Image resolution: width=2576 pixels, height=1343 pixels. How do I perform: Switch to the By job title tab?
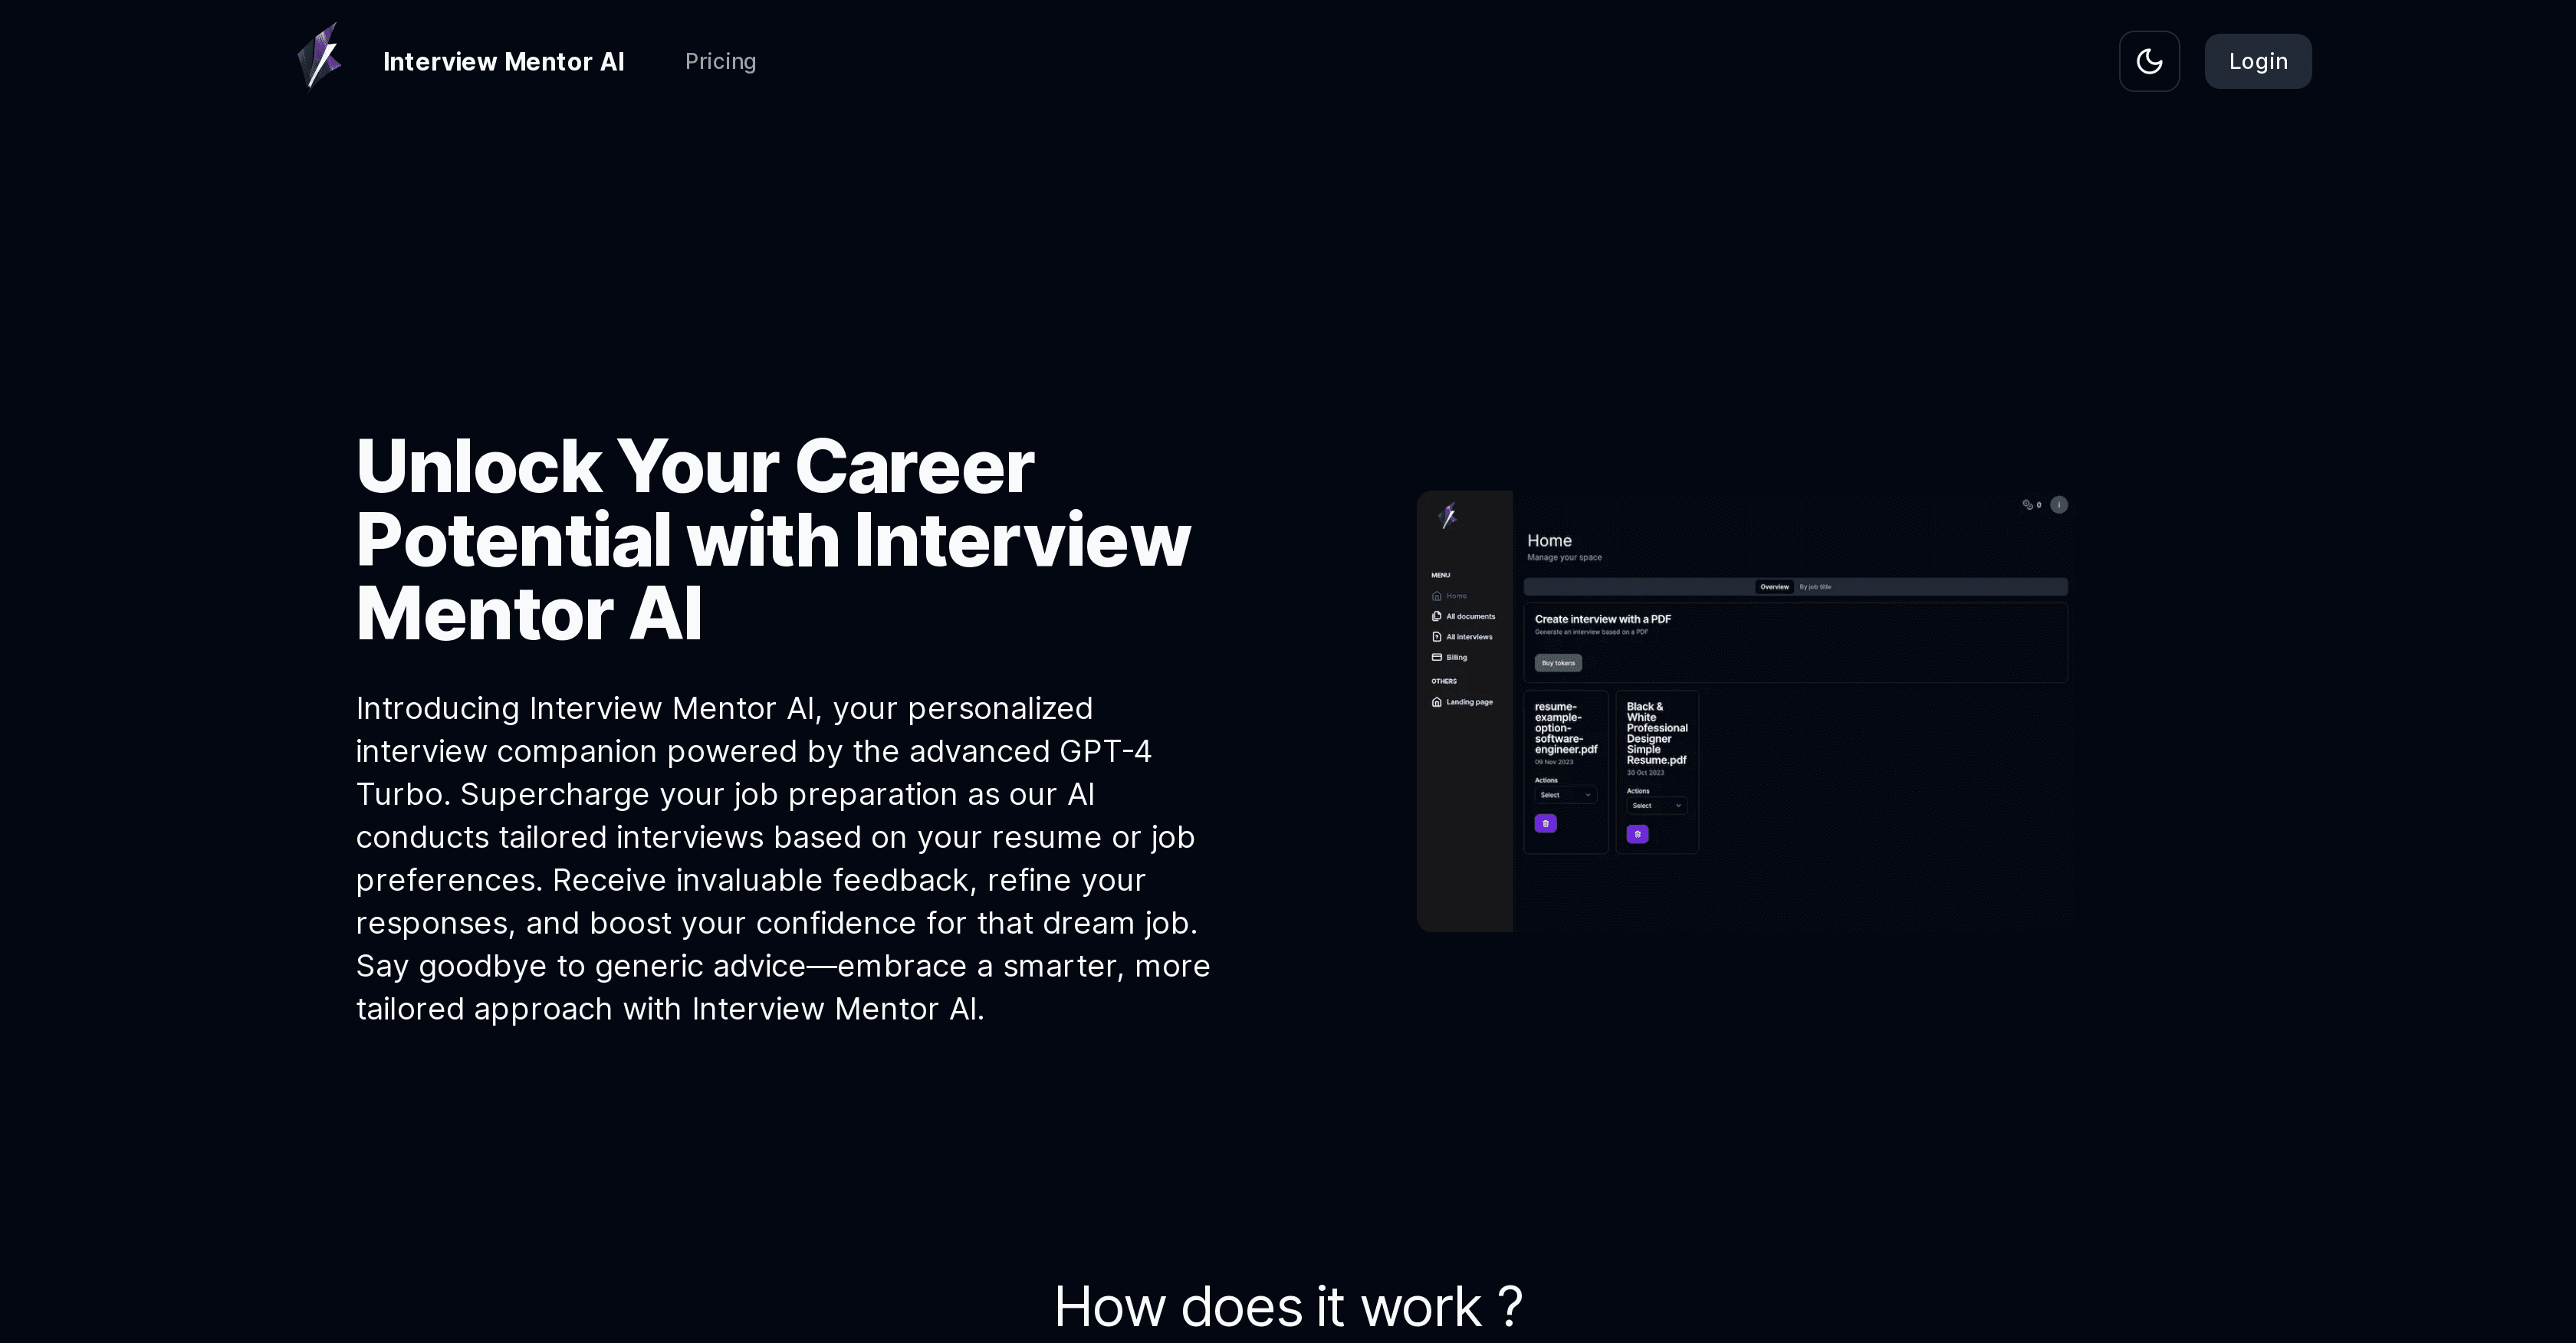1815,587
